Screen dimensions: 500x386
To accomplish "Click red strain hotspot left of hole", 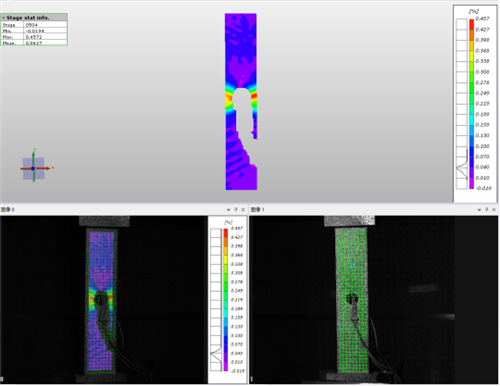I will click(228, 99).
